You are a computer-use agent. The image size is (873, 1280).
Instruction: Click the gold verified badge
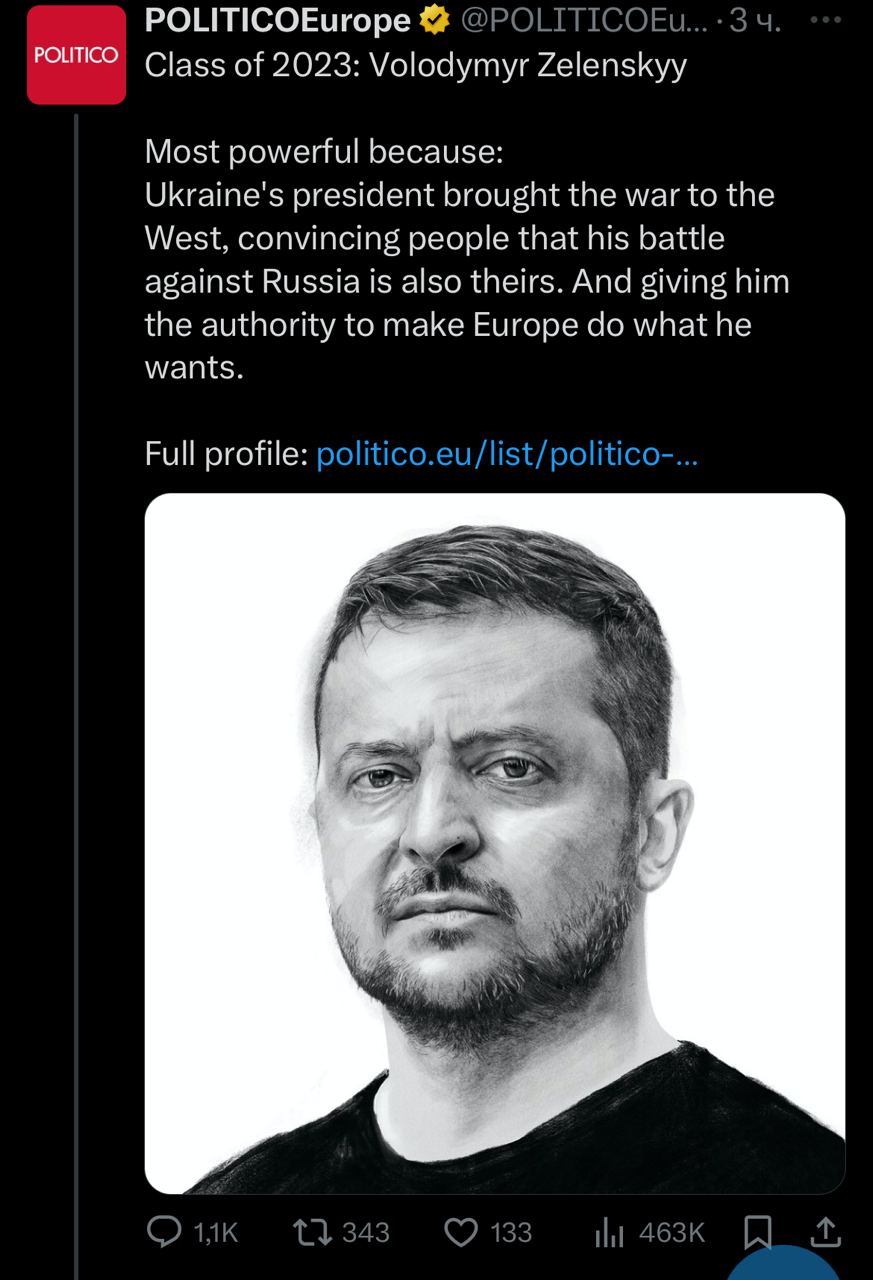433,21
